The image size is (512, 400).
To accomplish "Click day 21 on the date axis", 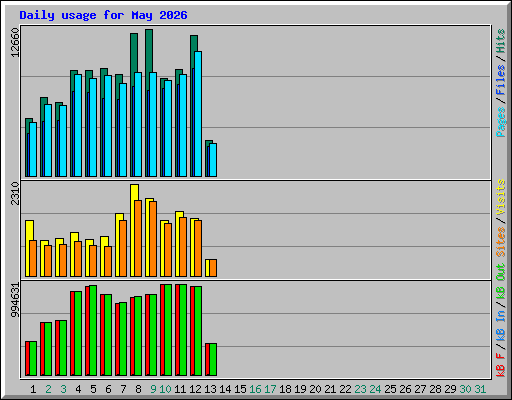I will [330, 389].
